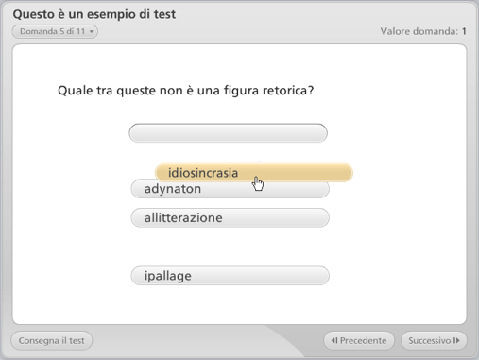Click the small arrow on the question selector
The image size is (479, 360).
[x=92, y=32]
